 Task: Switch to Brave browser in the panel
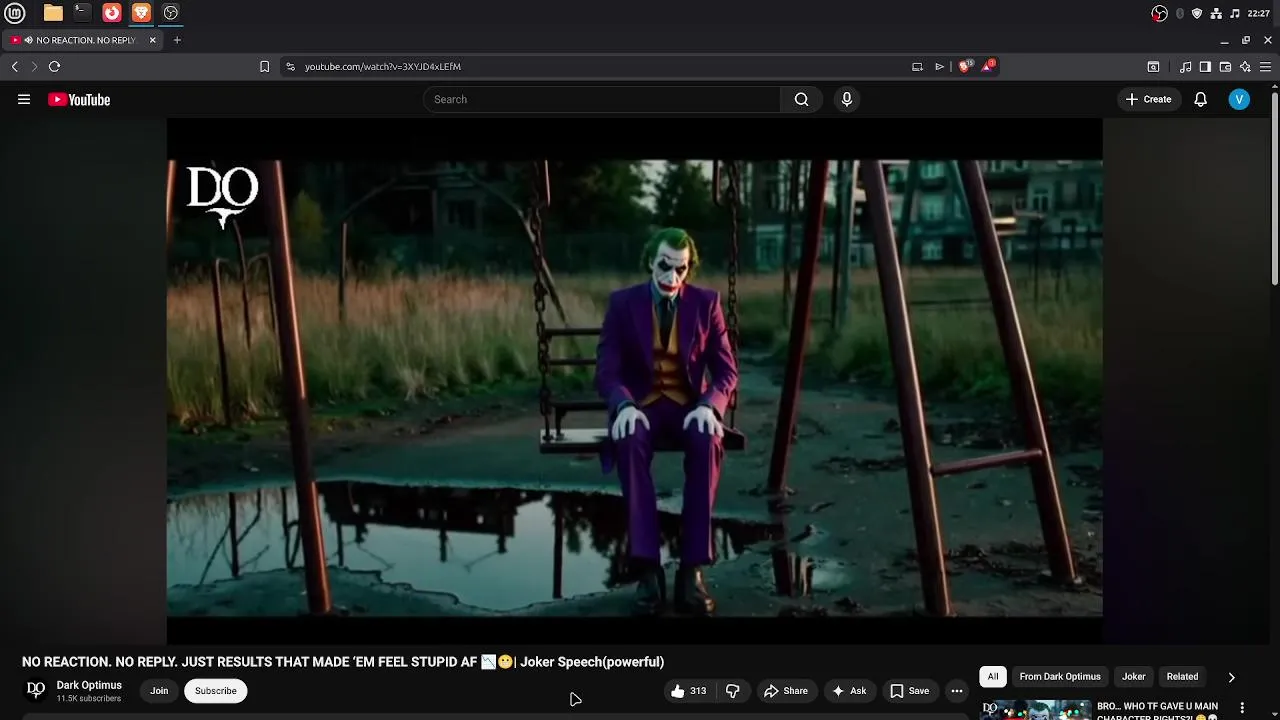click(x=141, y=13)
